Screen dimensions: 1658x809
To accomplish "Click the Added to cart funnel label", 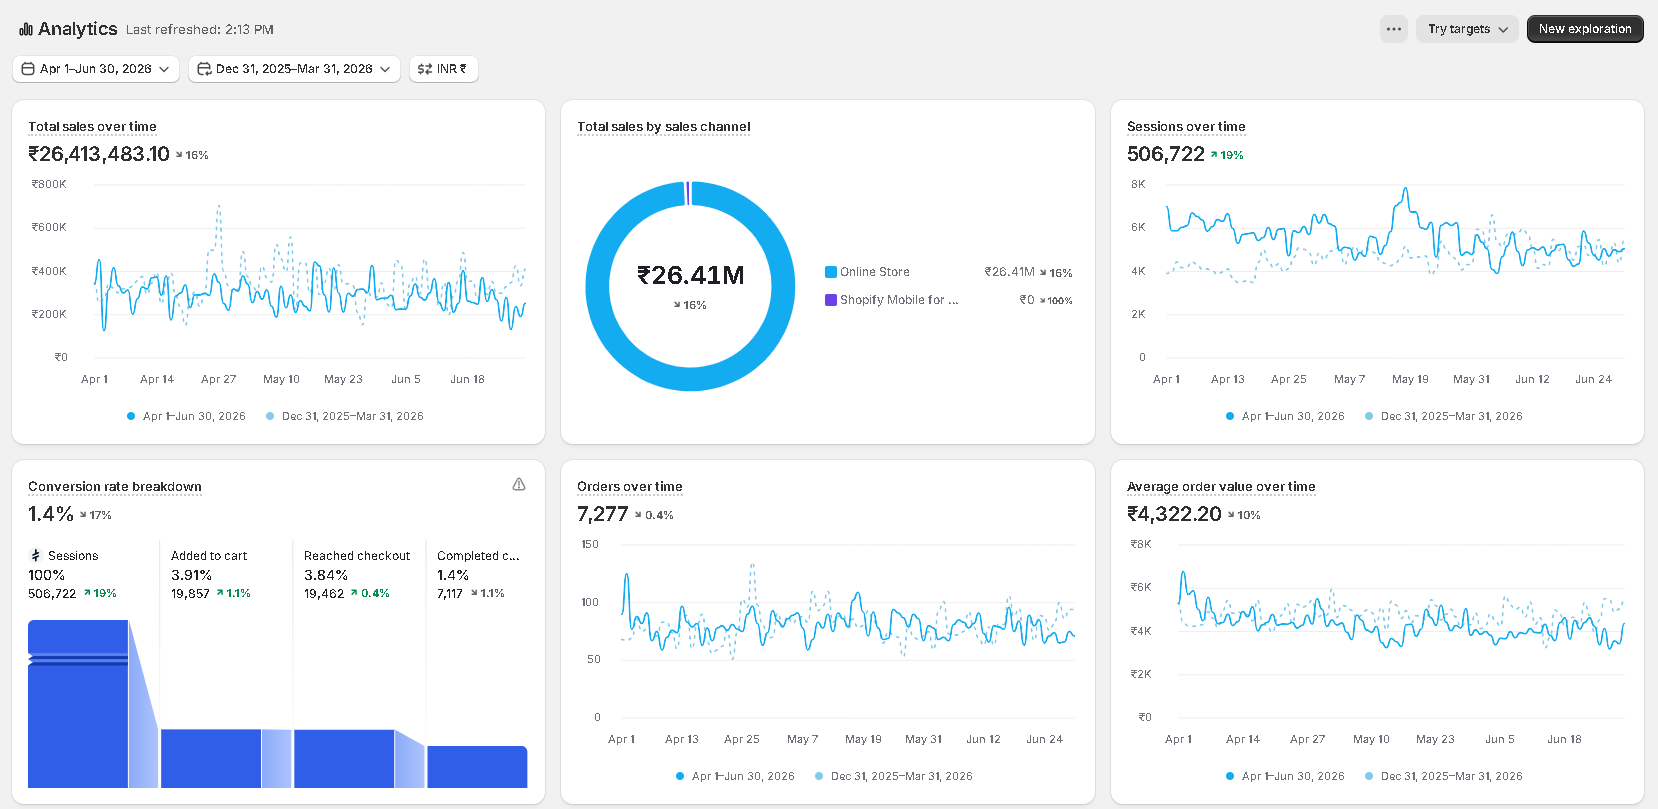I will (209, 556).
